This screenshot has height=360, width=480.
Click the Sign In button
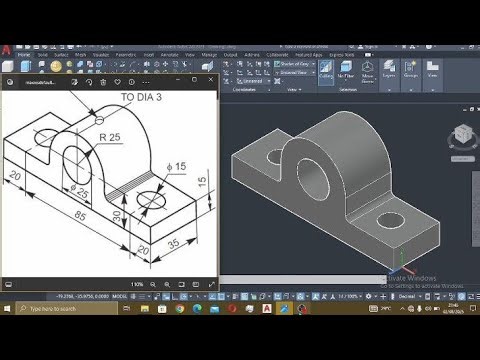tap(369, 47)
